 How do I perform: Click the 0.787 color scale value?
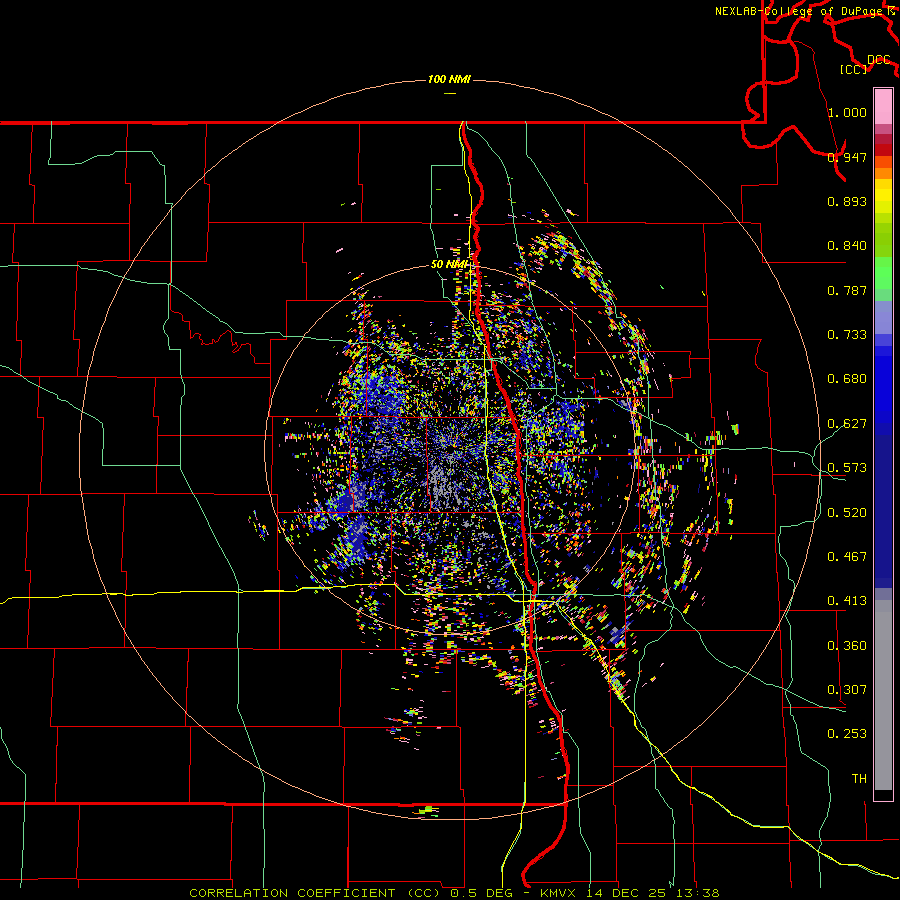click(x=847, y=290)
